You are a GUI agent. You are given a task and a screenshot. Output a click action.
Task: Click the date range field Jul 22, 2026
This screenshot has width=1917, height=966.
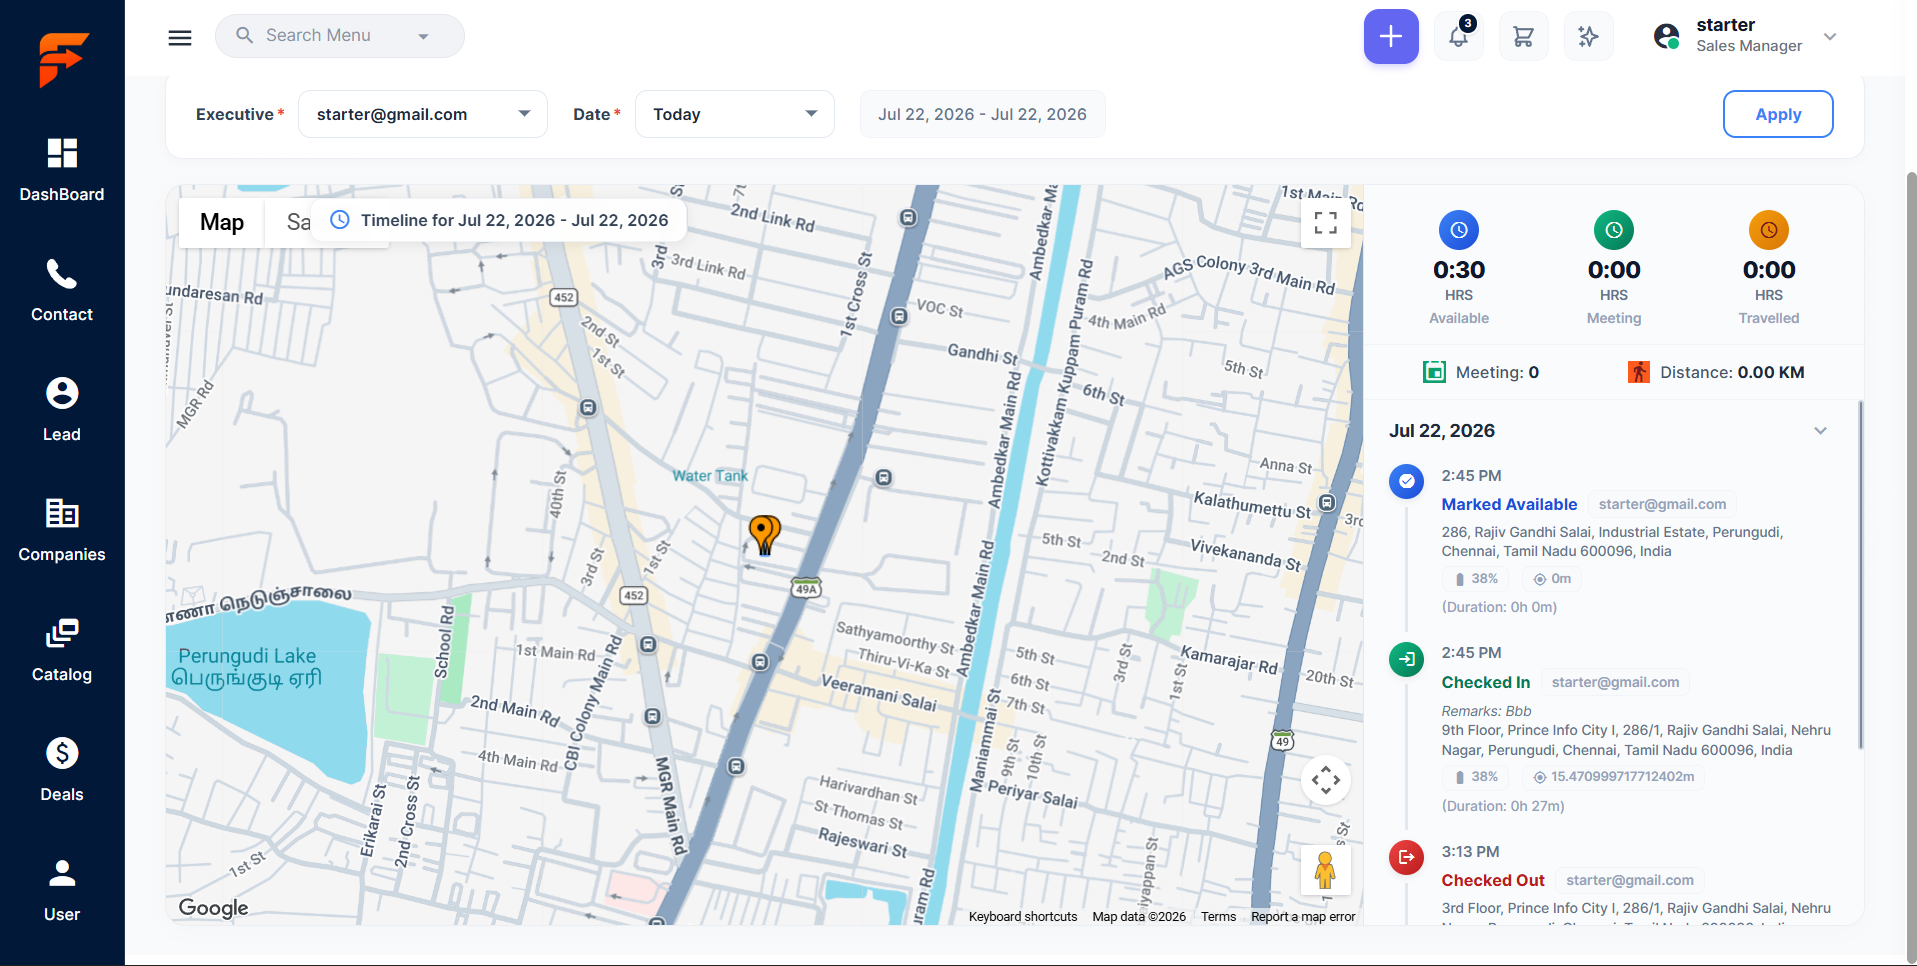[x=982, y=114]
